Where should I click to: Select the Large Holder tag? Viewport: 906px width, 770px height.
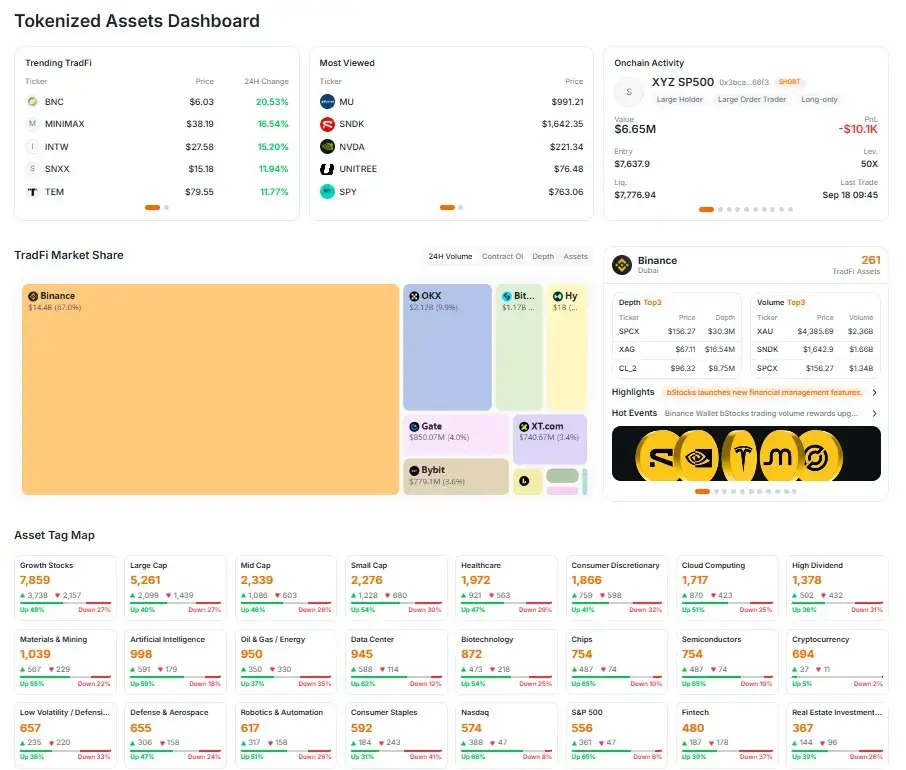[680, 99]
